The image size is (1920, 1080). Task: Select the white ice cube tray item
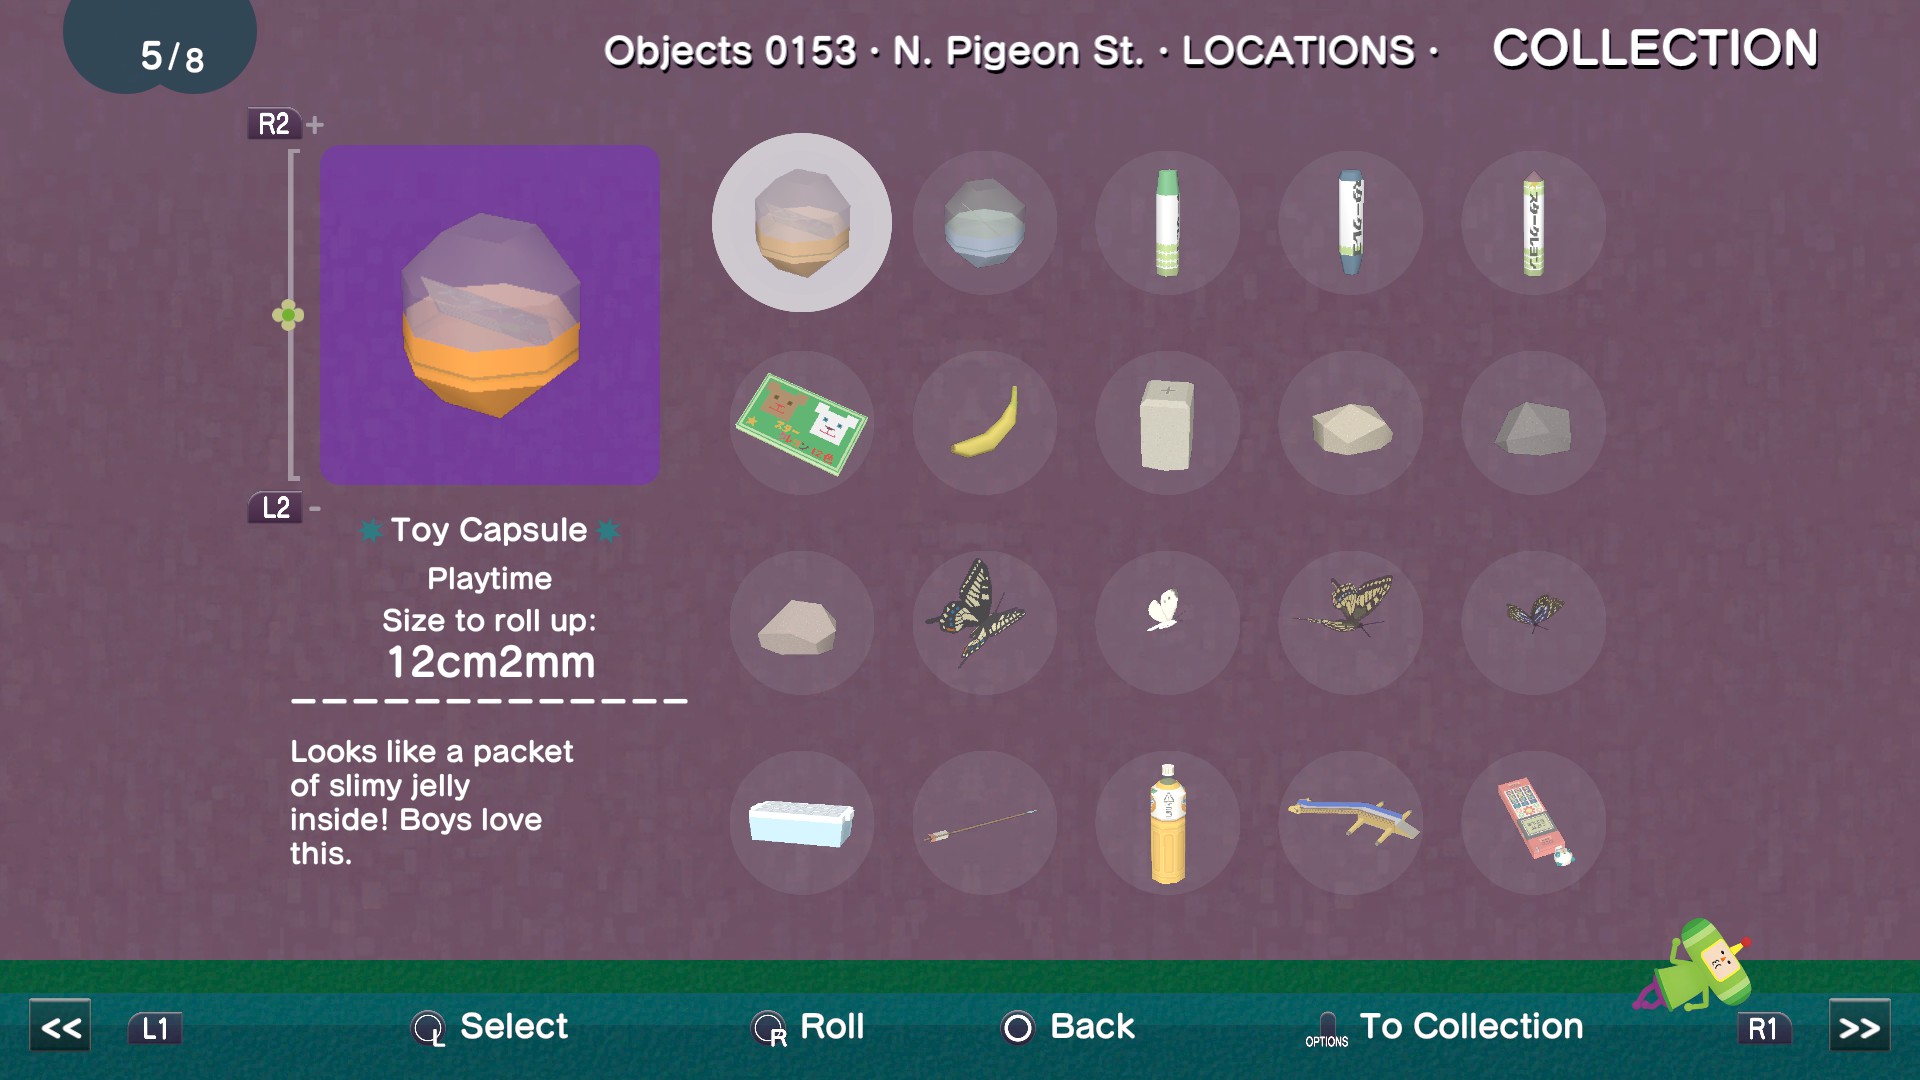tap(801, 823)
